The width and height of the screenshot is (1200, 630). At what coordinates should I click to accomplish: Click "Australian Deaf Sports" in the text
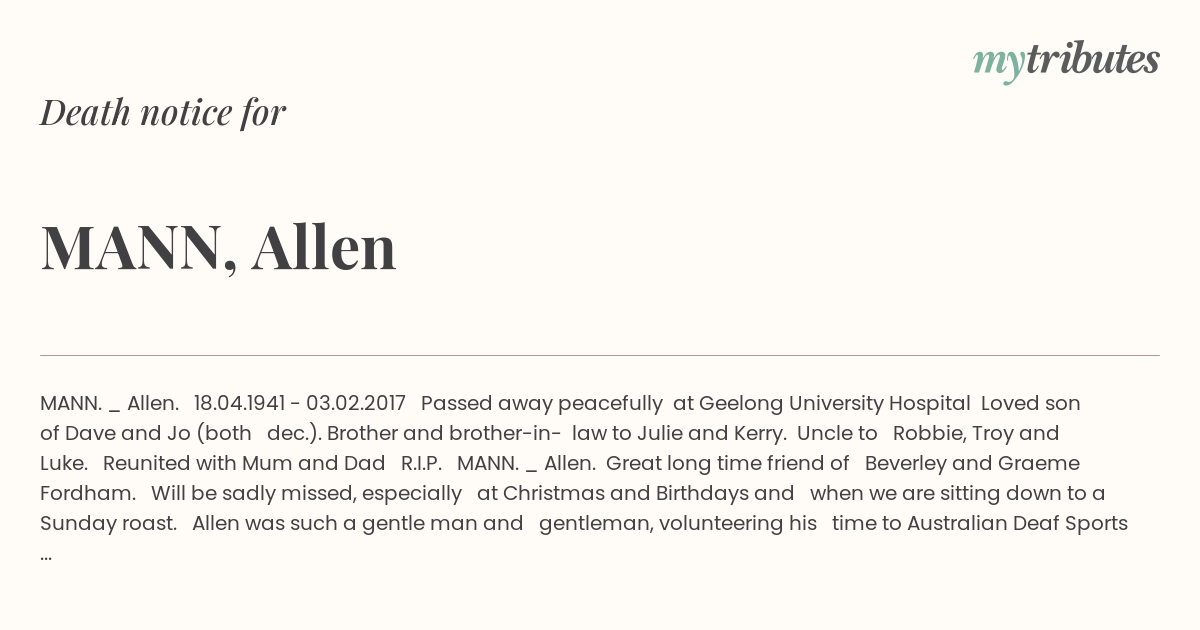(x=1017, y=523)
